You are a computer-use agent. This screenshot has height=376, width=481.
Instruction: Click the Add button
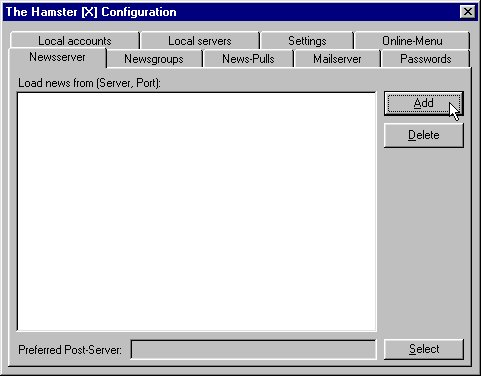(x=424, y=103)
